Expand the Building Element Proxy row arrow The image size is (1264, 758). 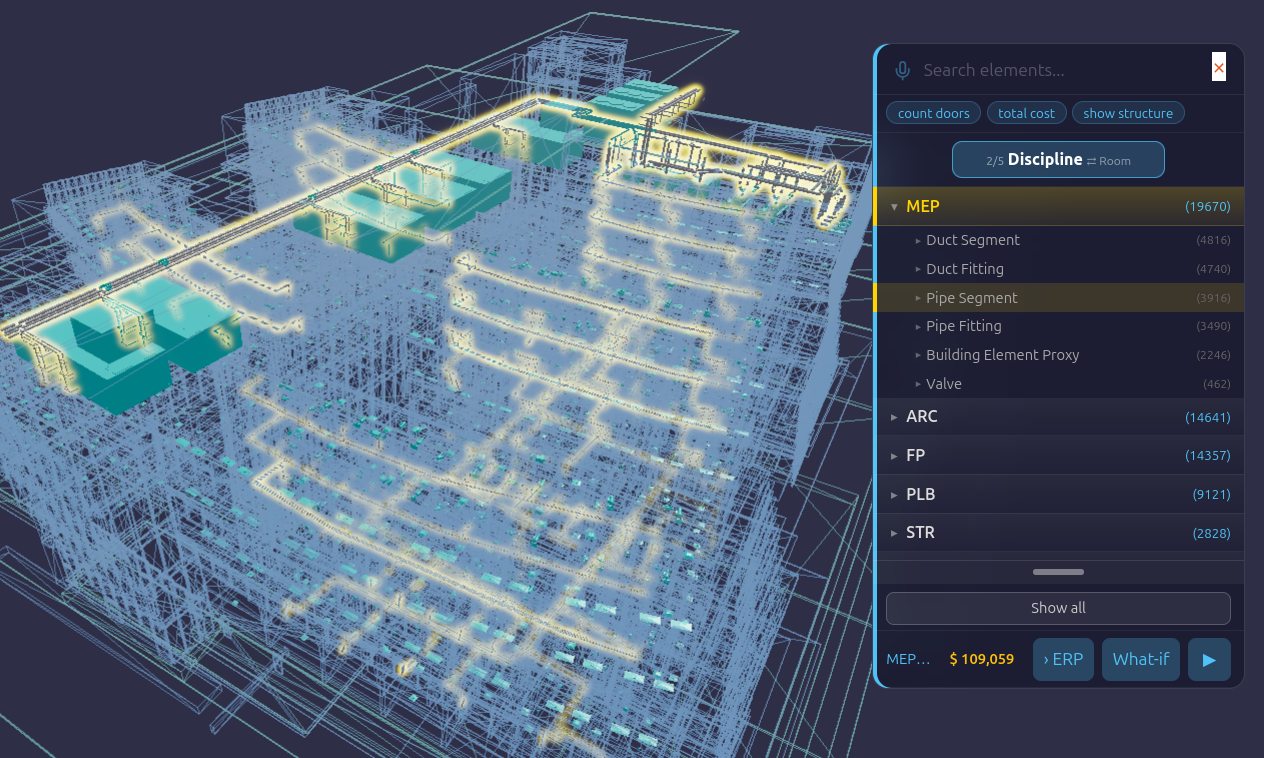pyautogui.click(x=918, y=355)
